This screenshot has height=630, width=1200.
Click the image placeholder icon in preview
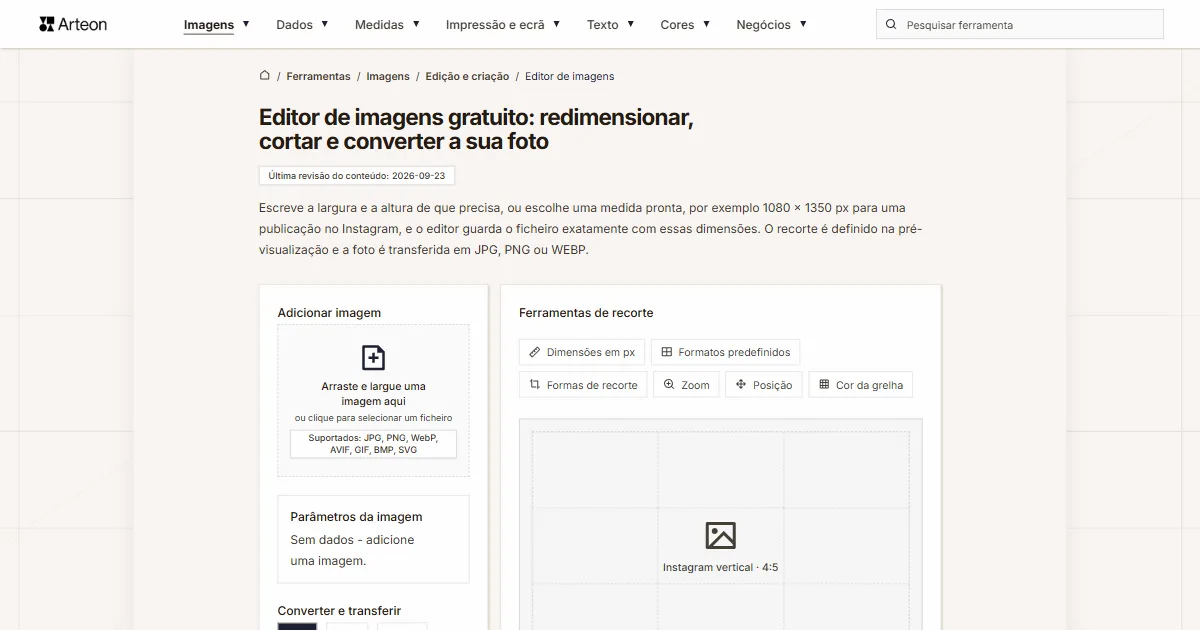720,535
